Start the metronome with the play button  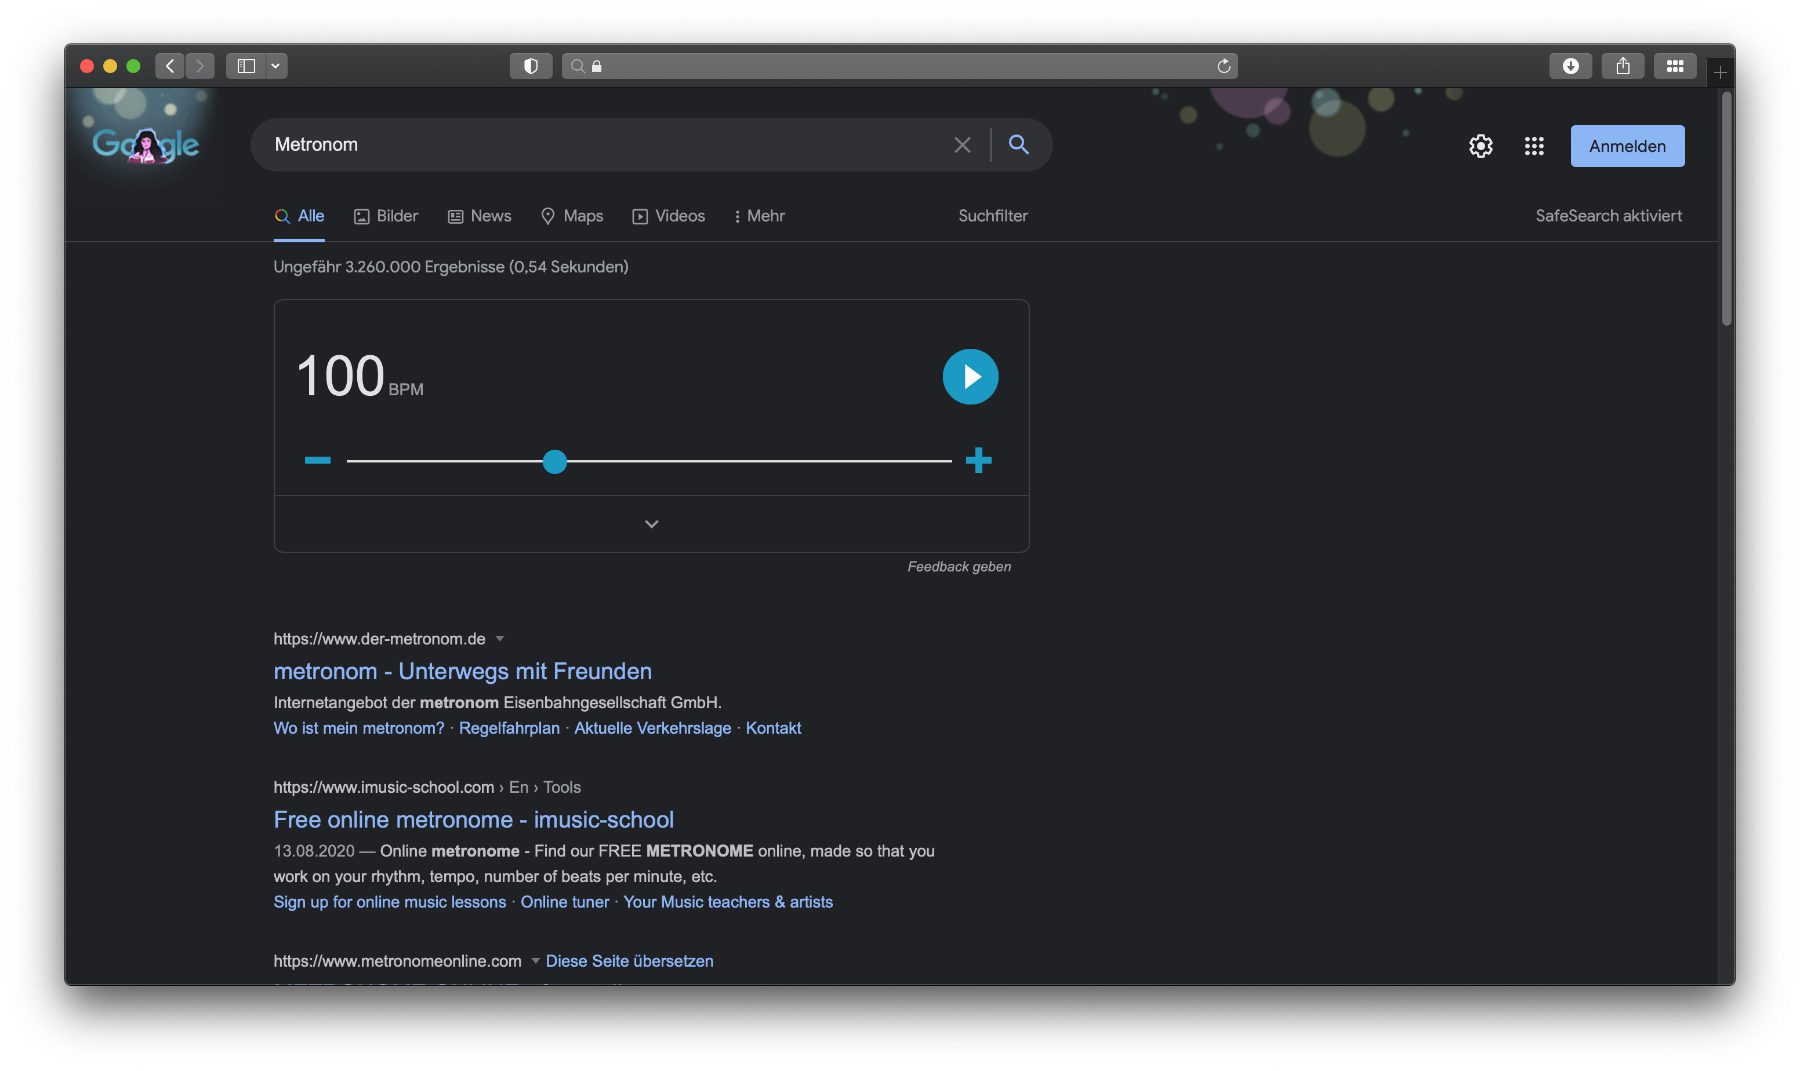pyautogui.click(x=970, y=377)
